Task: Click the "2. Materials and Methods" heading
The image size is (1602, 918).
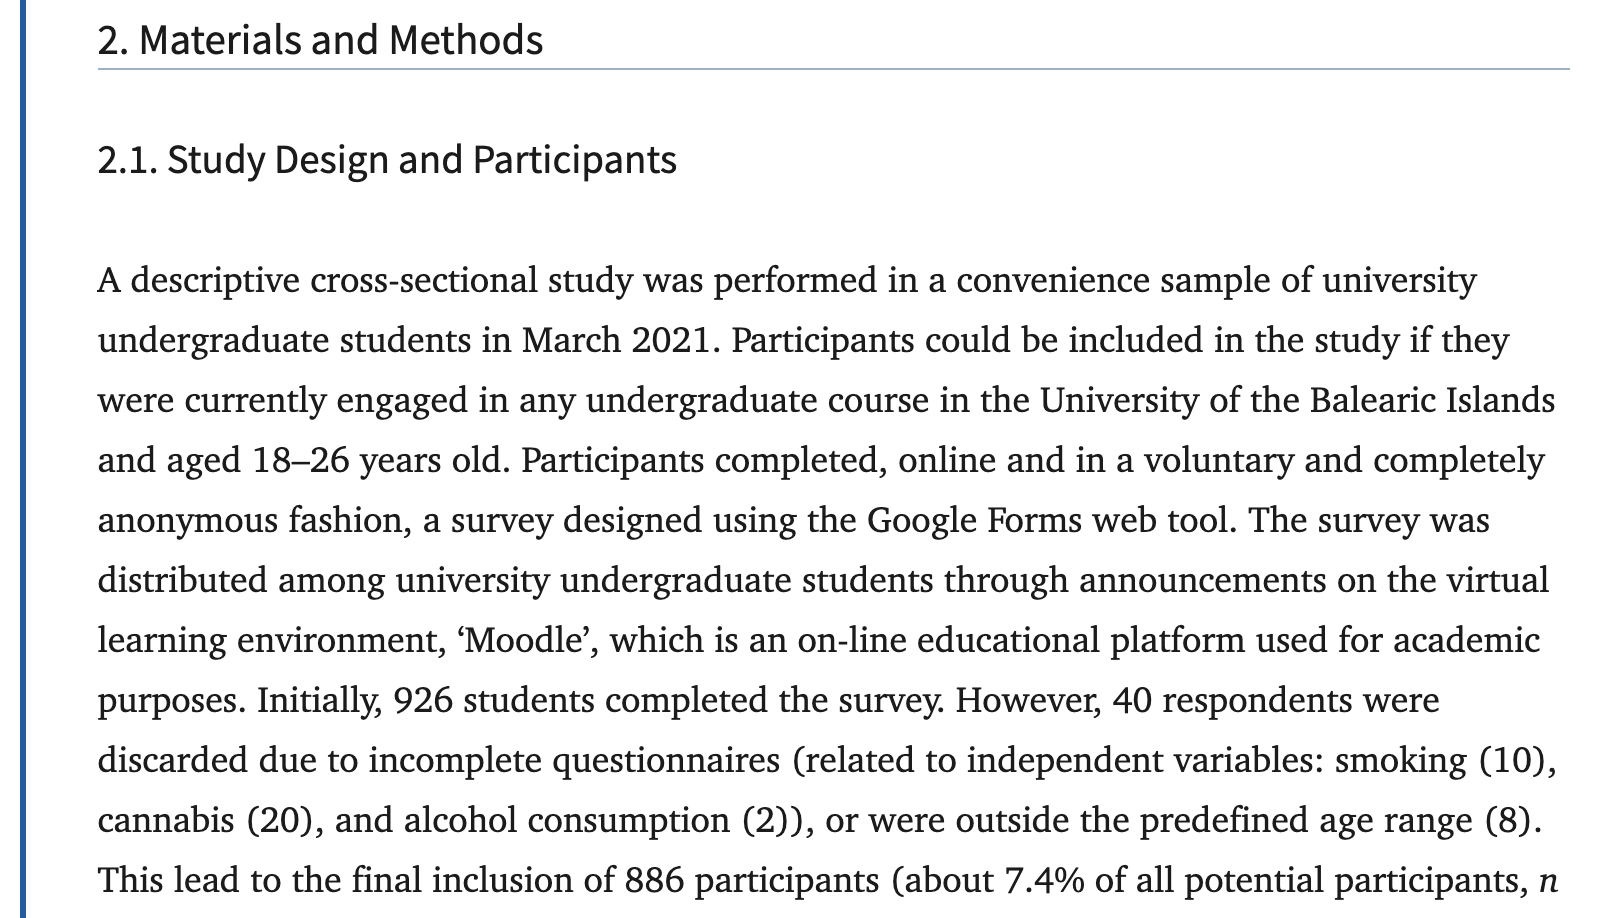Action: pos(320,40)
